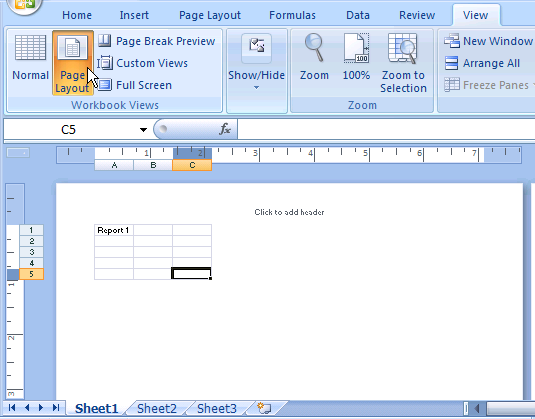The image size is (535, 419).
Task: Click next sheet navigation arrow
Action: (41, 407)
